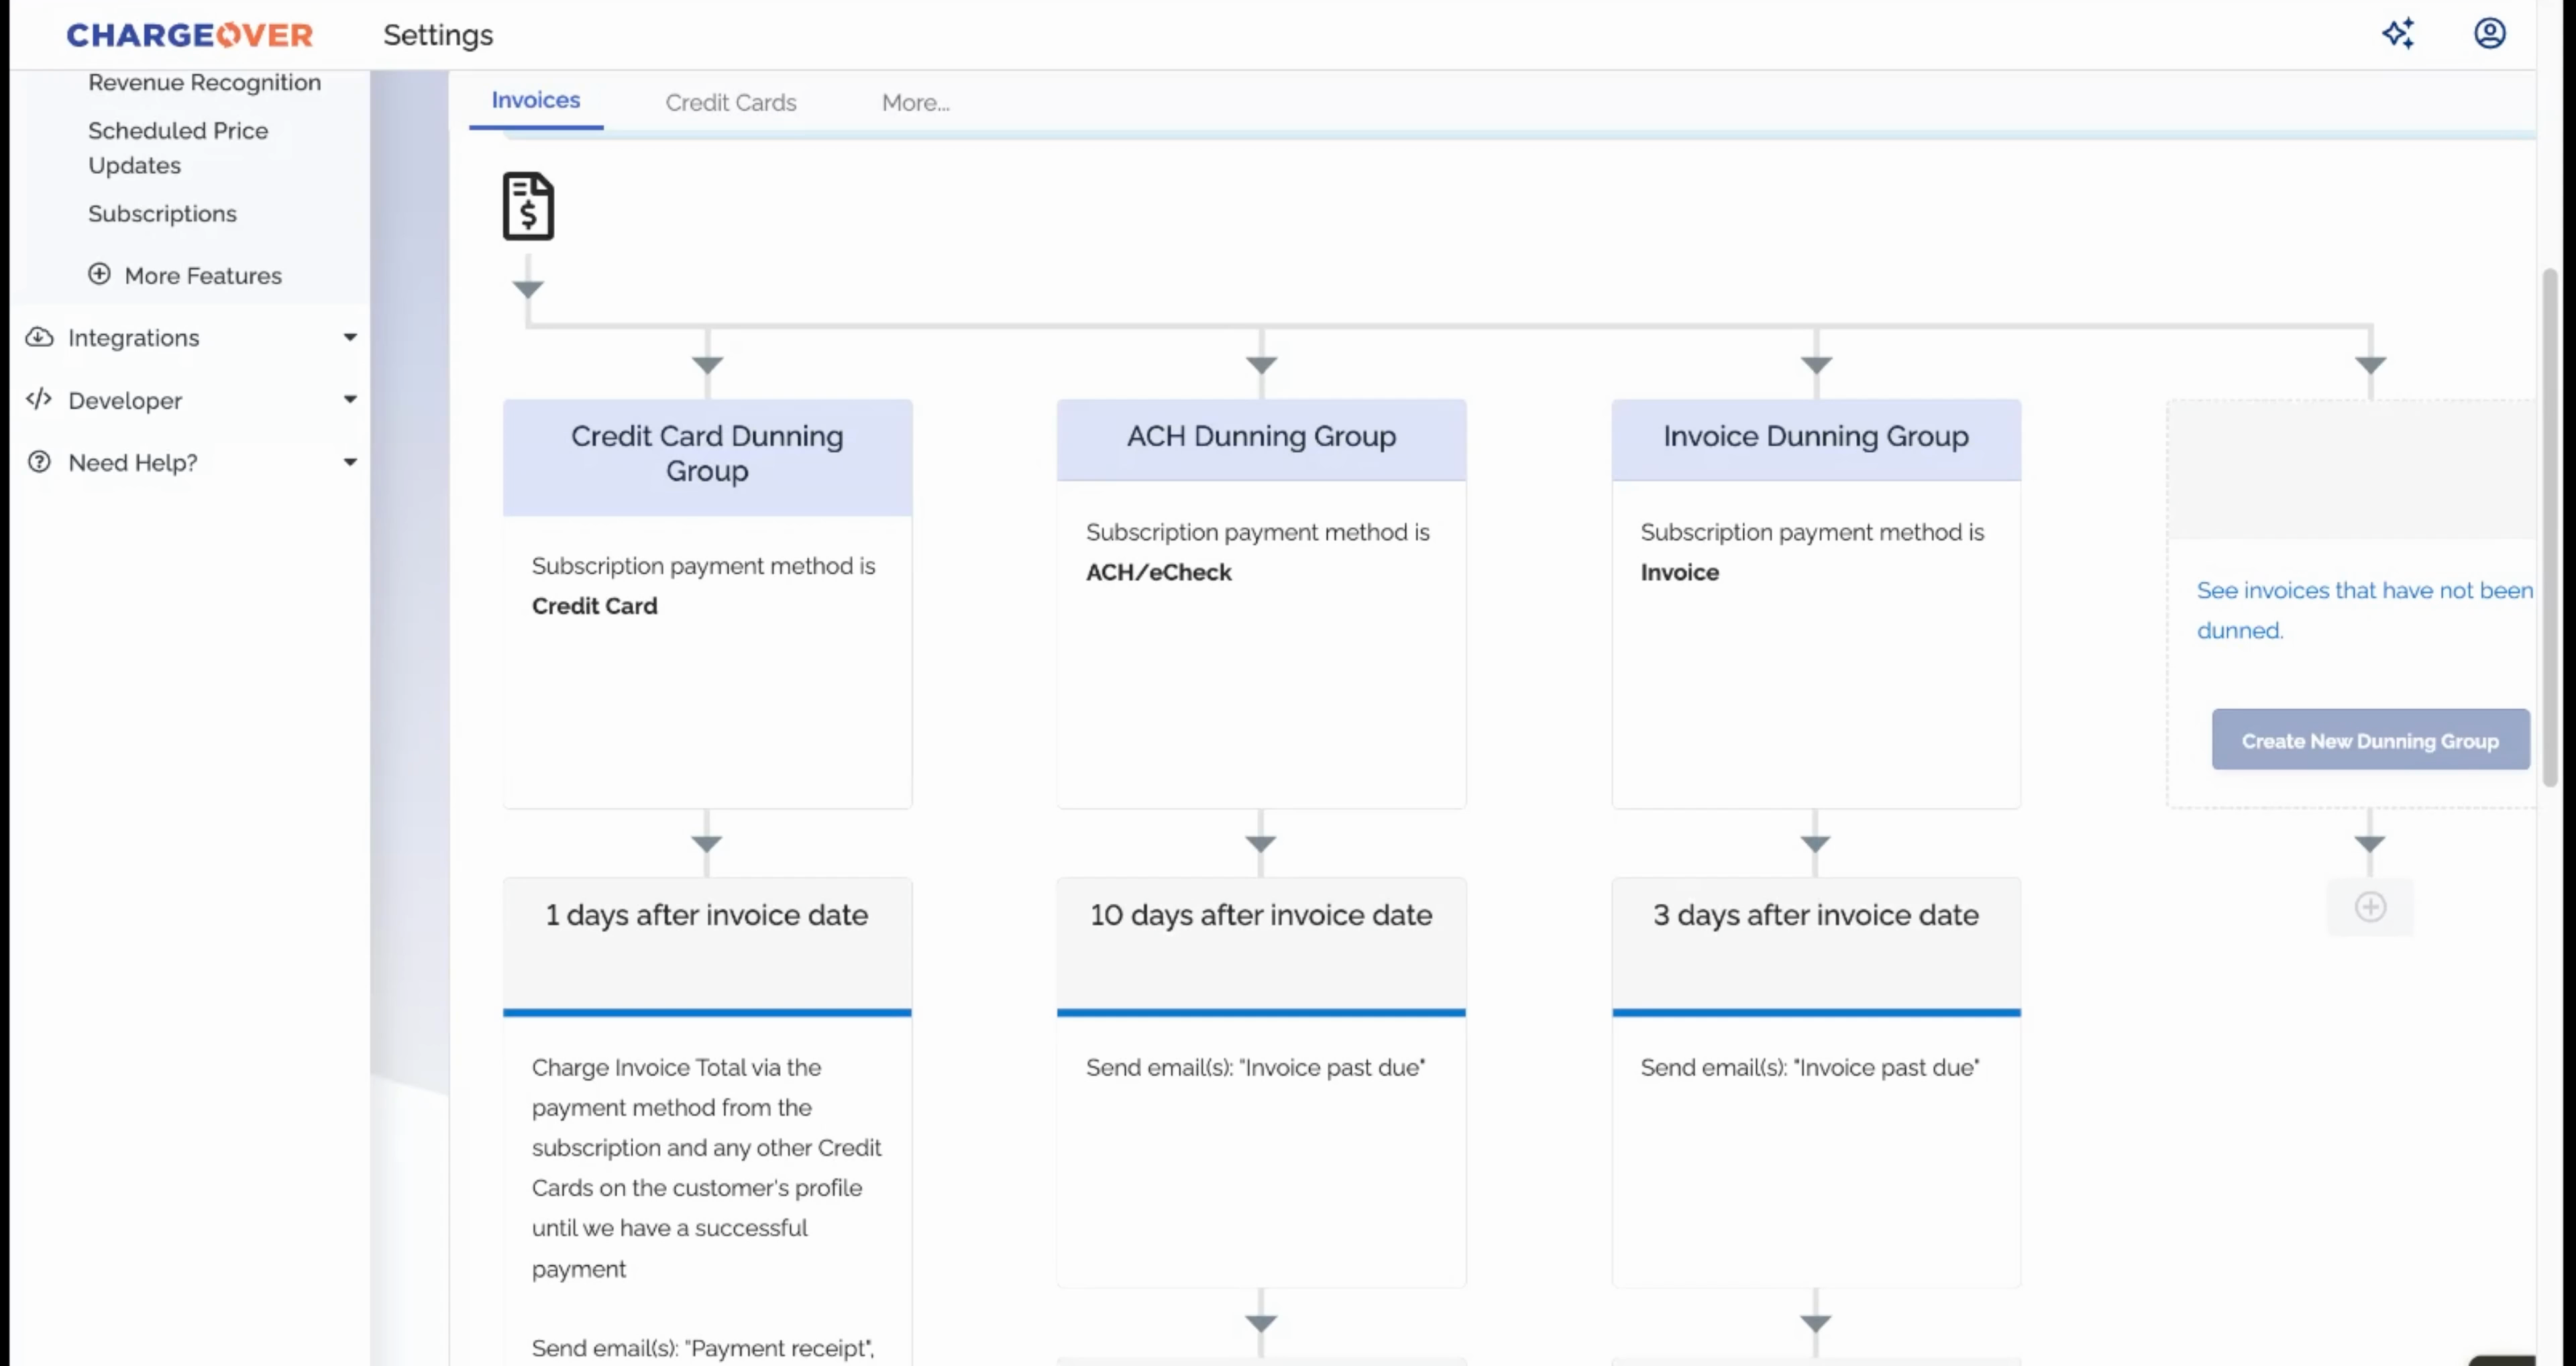This screenshot has width=2576, height=1366.
Task: Click 'Charge Invoice Total via the payment method' action text
Action: (707, 1168)
